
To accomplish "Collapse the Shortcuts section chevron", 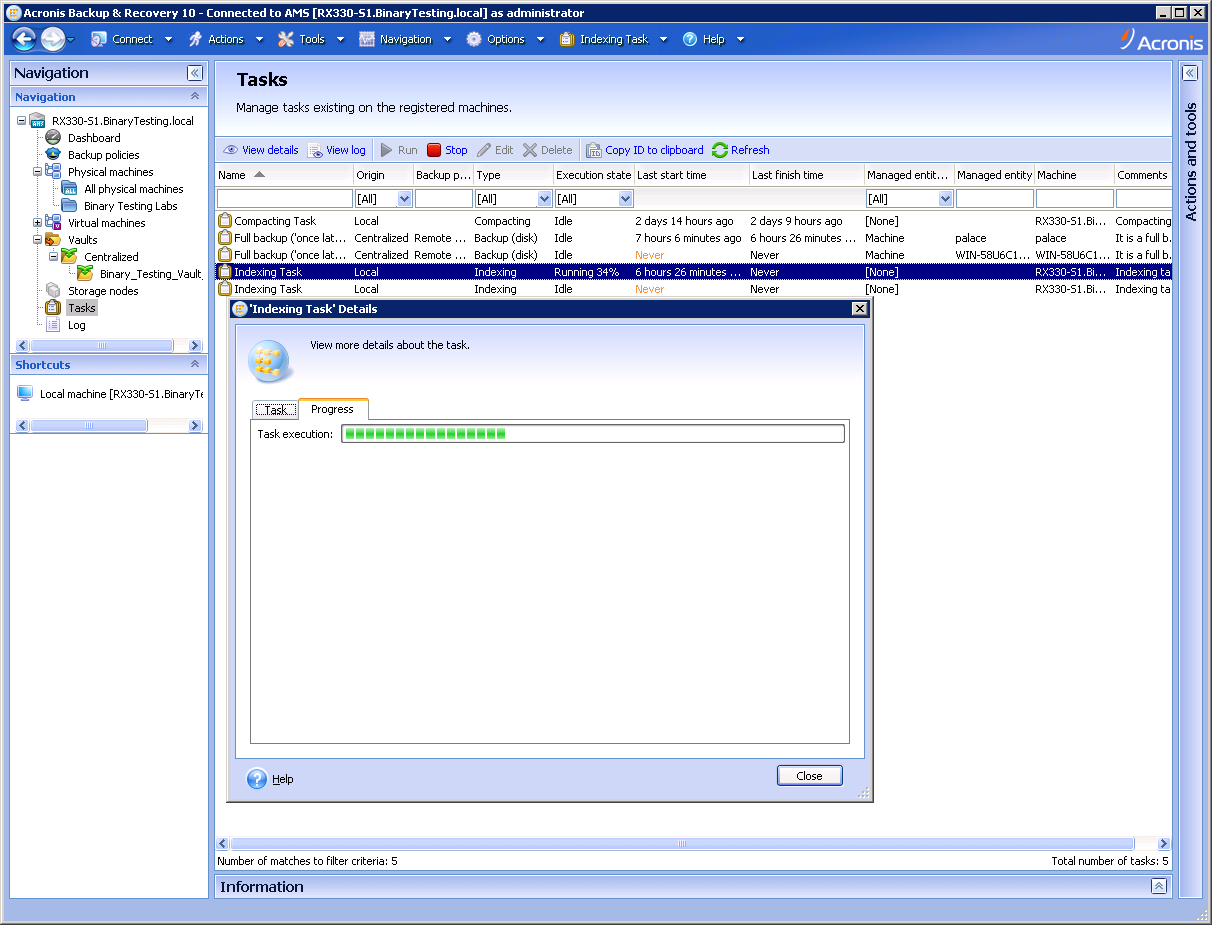I will tap(195, 365).
